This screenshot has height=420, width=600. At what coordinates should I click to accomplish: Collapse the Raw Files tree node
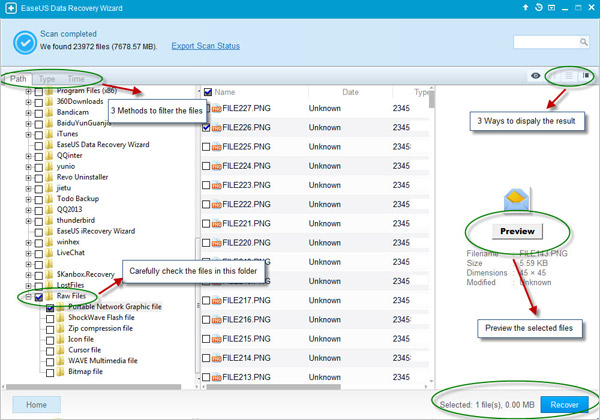click(x=28, y=297)
